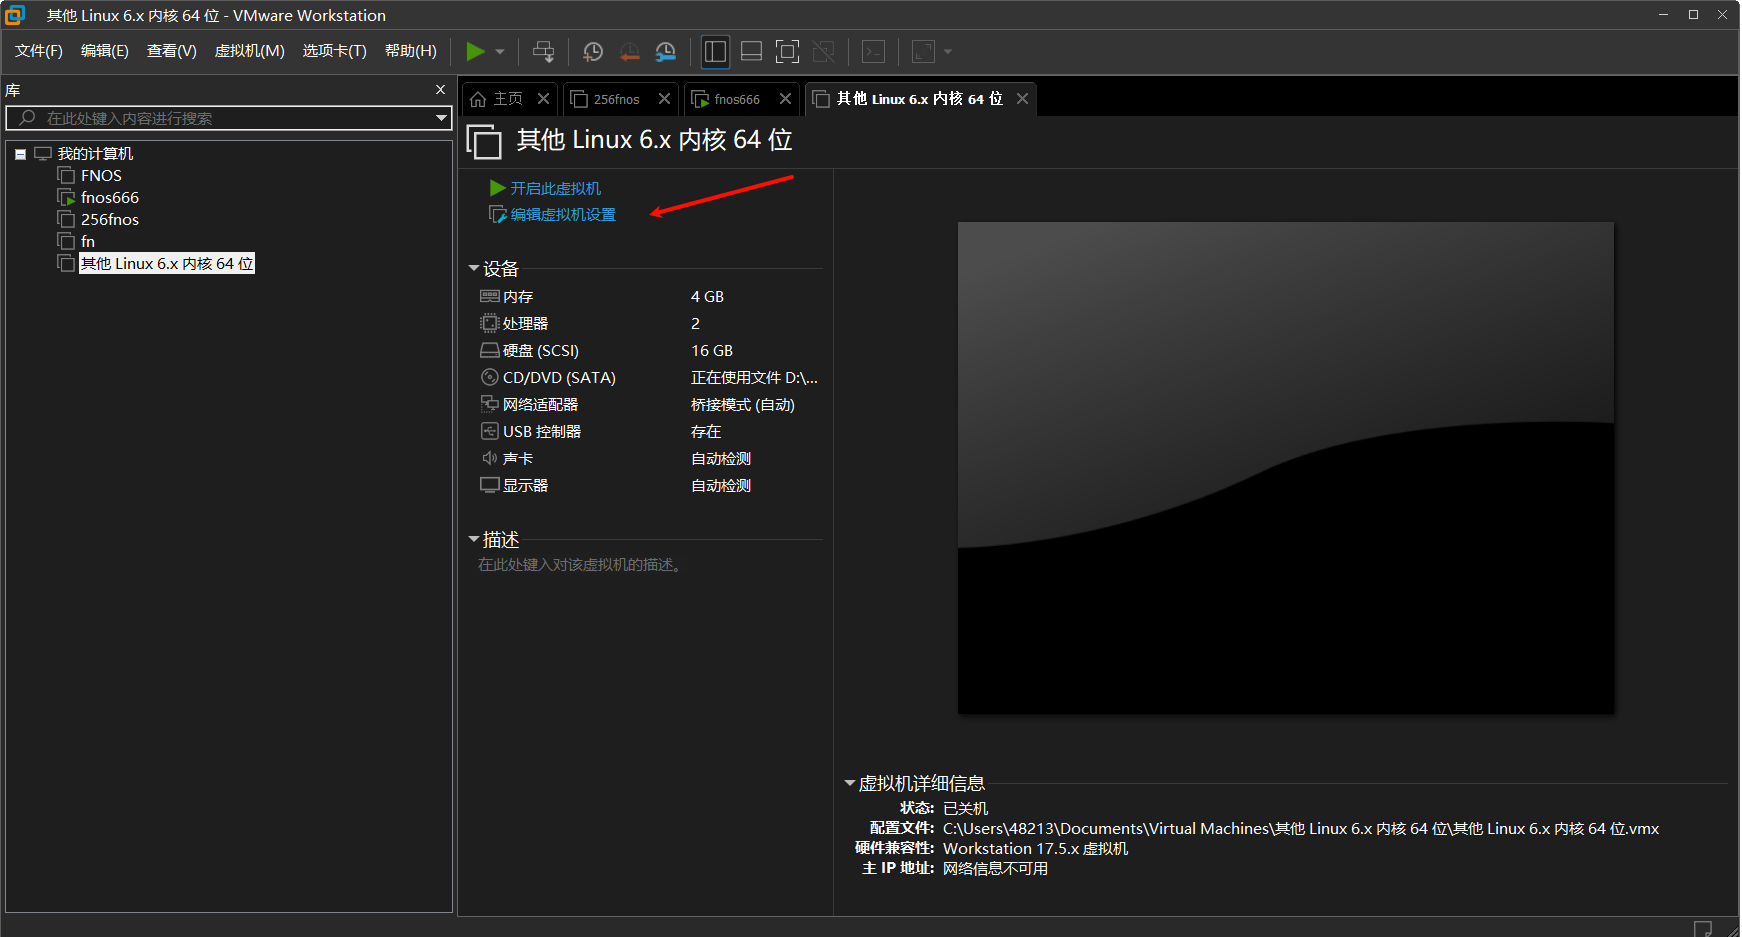1742x937 pixels.
Task: Close the 256fnos tab
Action: point(664,99)
